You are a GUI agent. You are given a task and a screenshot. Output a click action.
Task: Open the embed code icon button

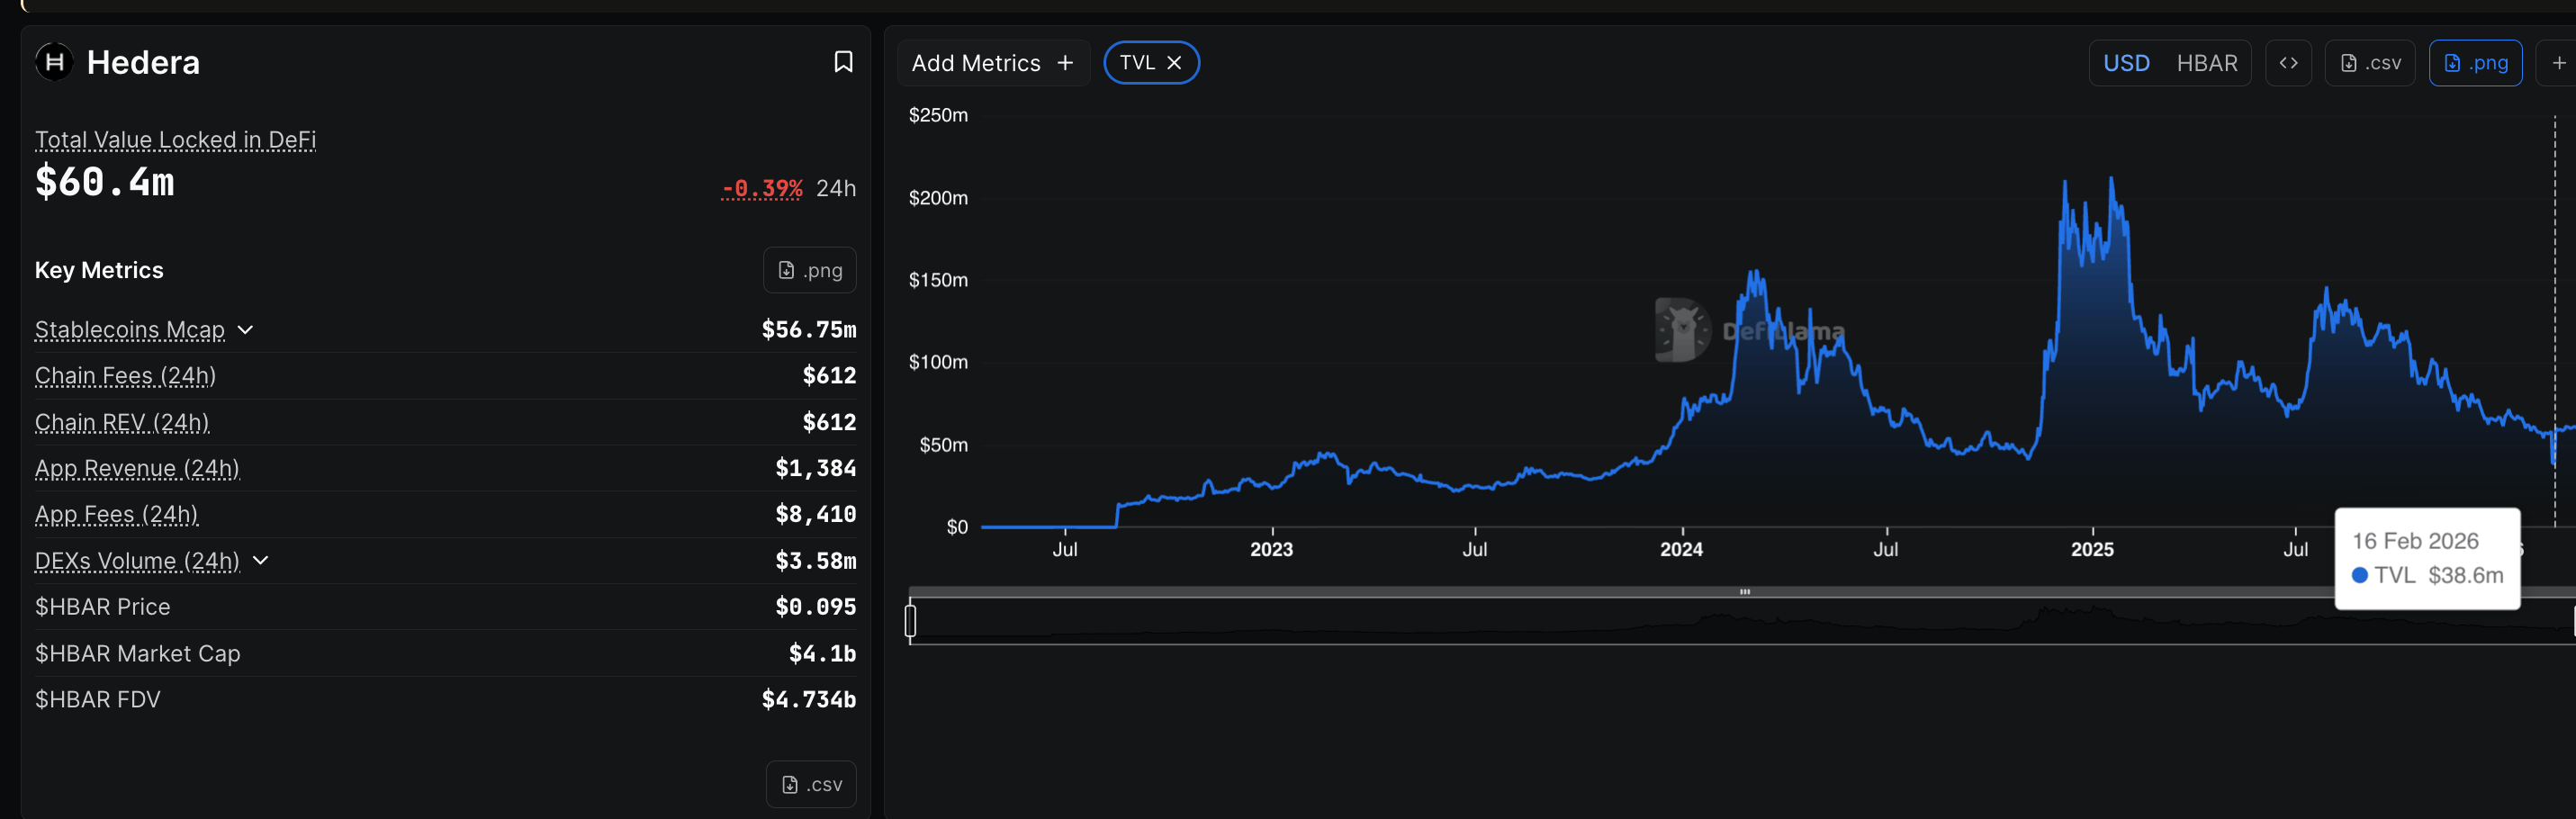tap(2288, 63)
